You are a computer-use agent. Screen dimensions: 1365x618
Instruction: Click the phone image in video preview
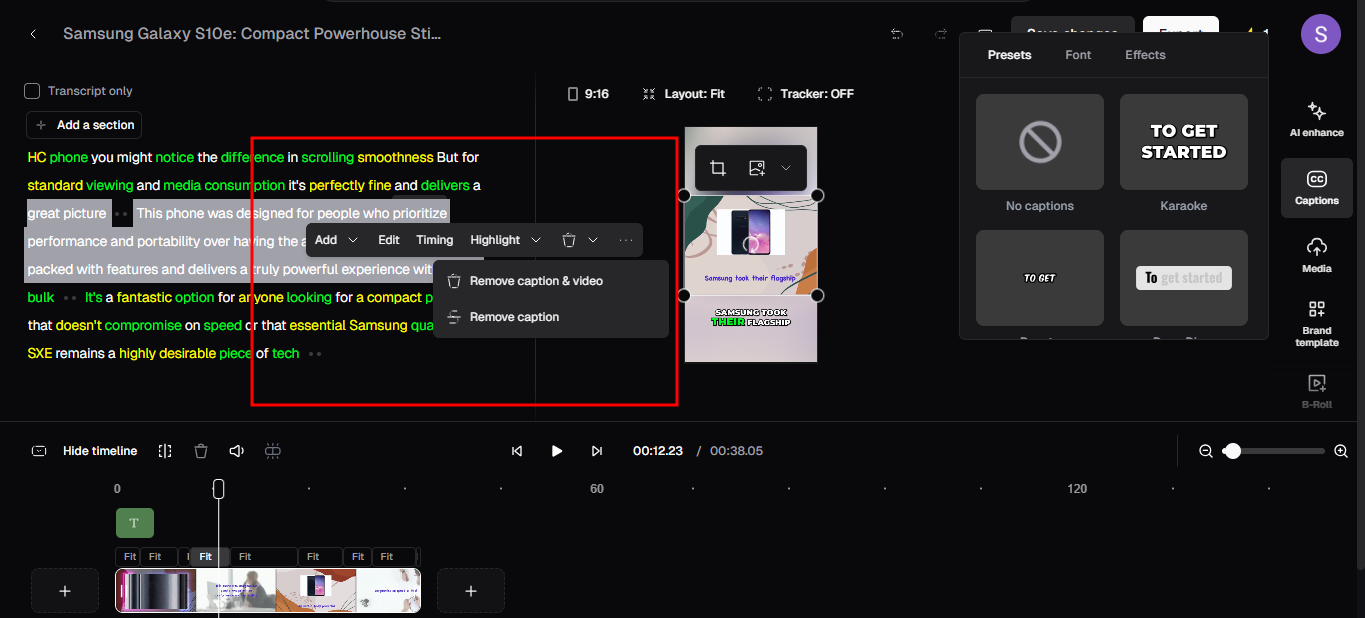(751, 232)
